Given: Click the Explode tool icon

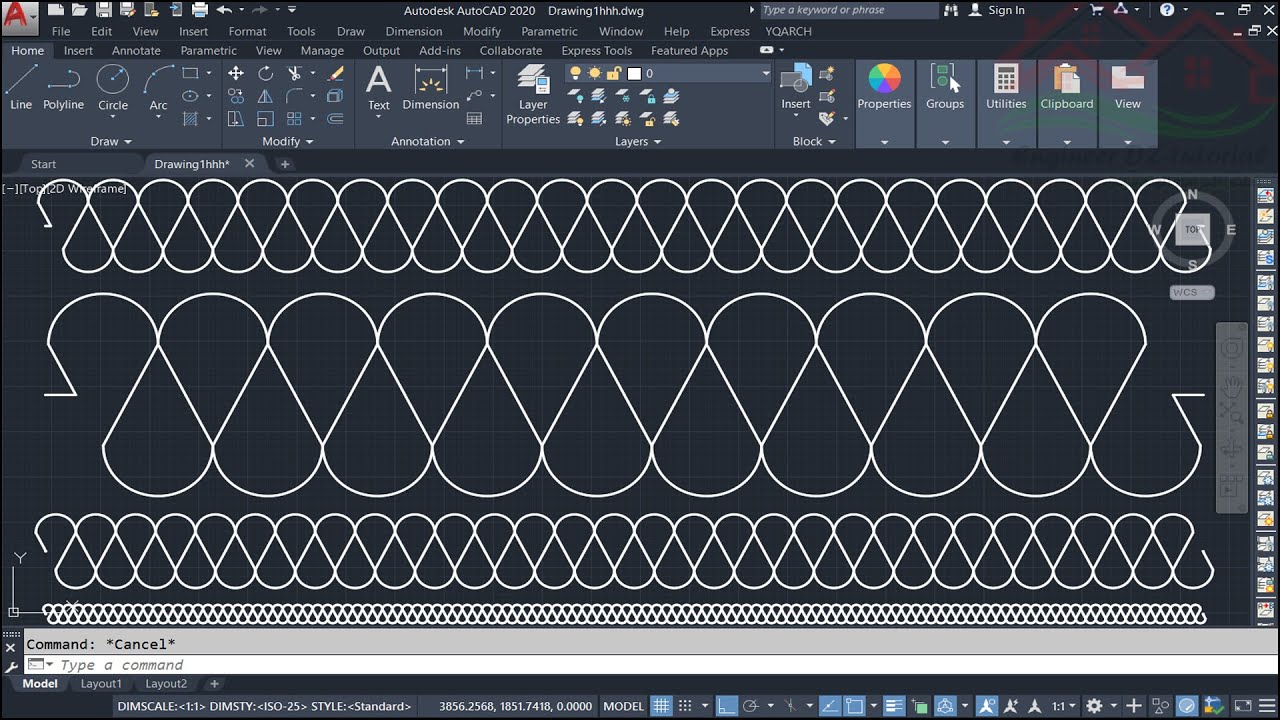Looking at the screenshot, I should [336, 96].
